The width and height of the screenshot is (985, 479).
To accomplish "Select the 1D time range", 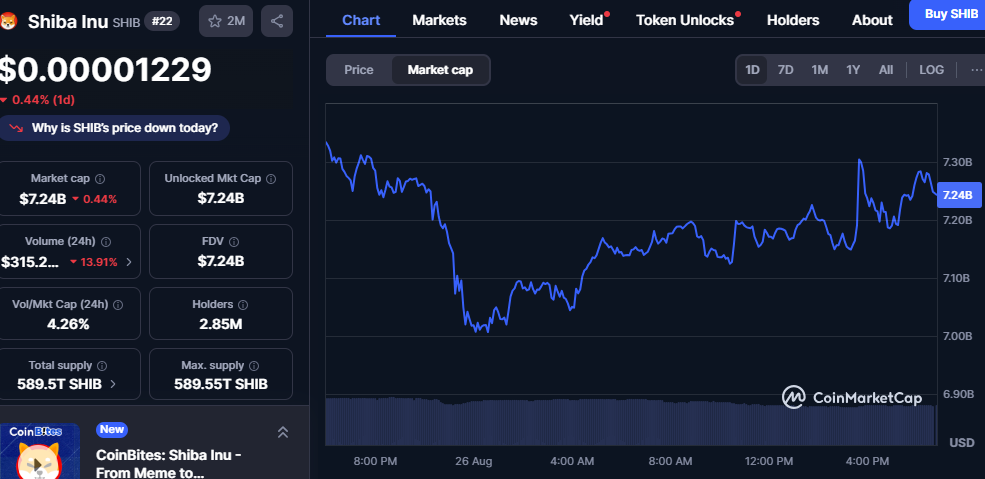I will click(x=752, y=70).
